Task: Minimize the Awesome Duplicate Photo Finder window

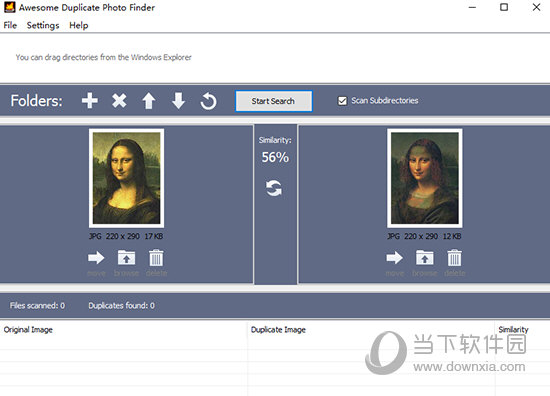Action: [472, 7]
